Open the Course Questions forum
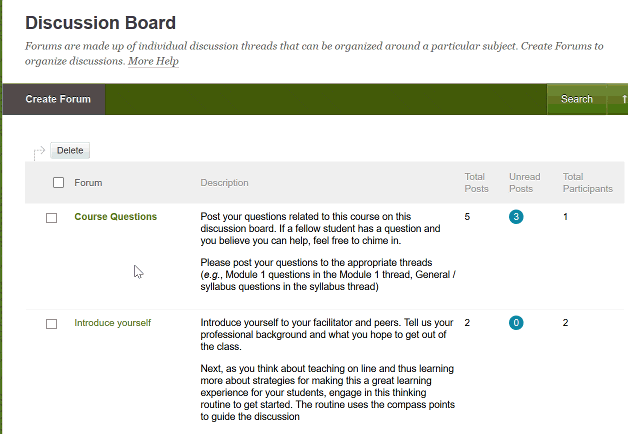 [115, 217]
